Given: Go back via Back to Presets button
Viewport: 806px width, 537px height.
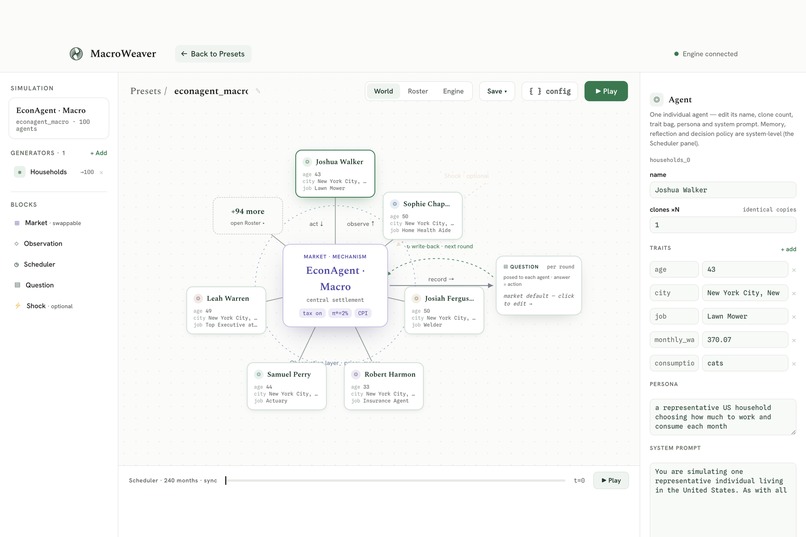Looking at the screenshot, I should click(x=213, y=53).
